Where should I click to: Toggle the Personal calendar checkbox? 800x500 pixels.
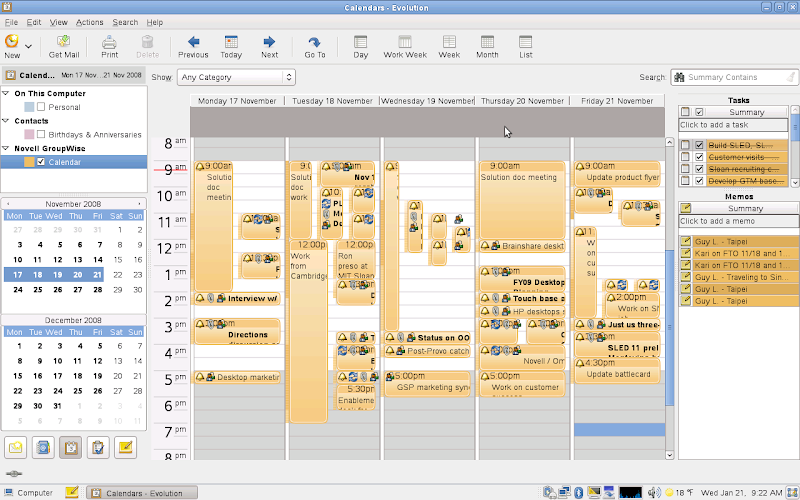(x=41, y=107)
